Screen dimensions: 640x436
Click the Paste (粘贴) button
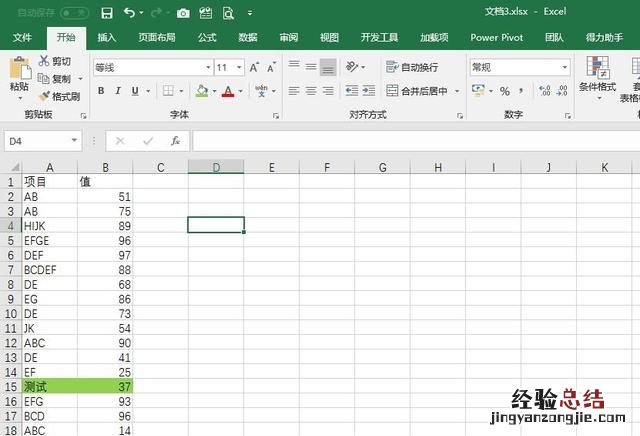[x=19, y=75]
